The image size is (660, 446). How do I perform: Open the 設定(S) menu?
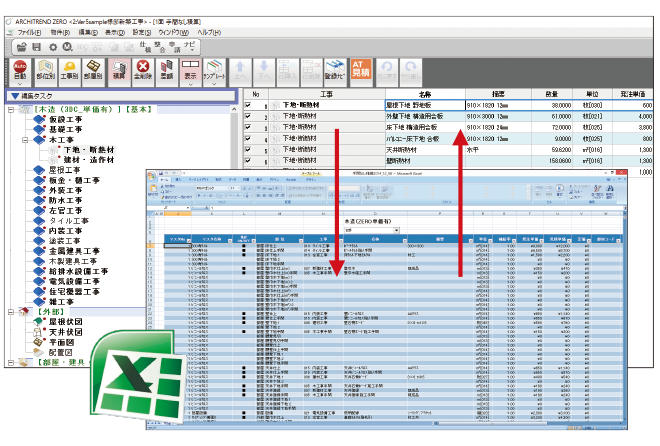142,32
